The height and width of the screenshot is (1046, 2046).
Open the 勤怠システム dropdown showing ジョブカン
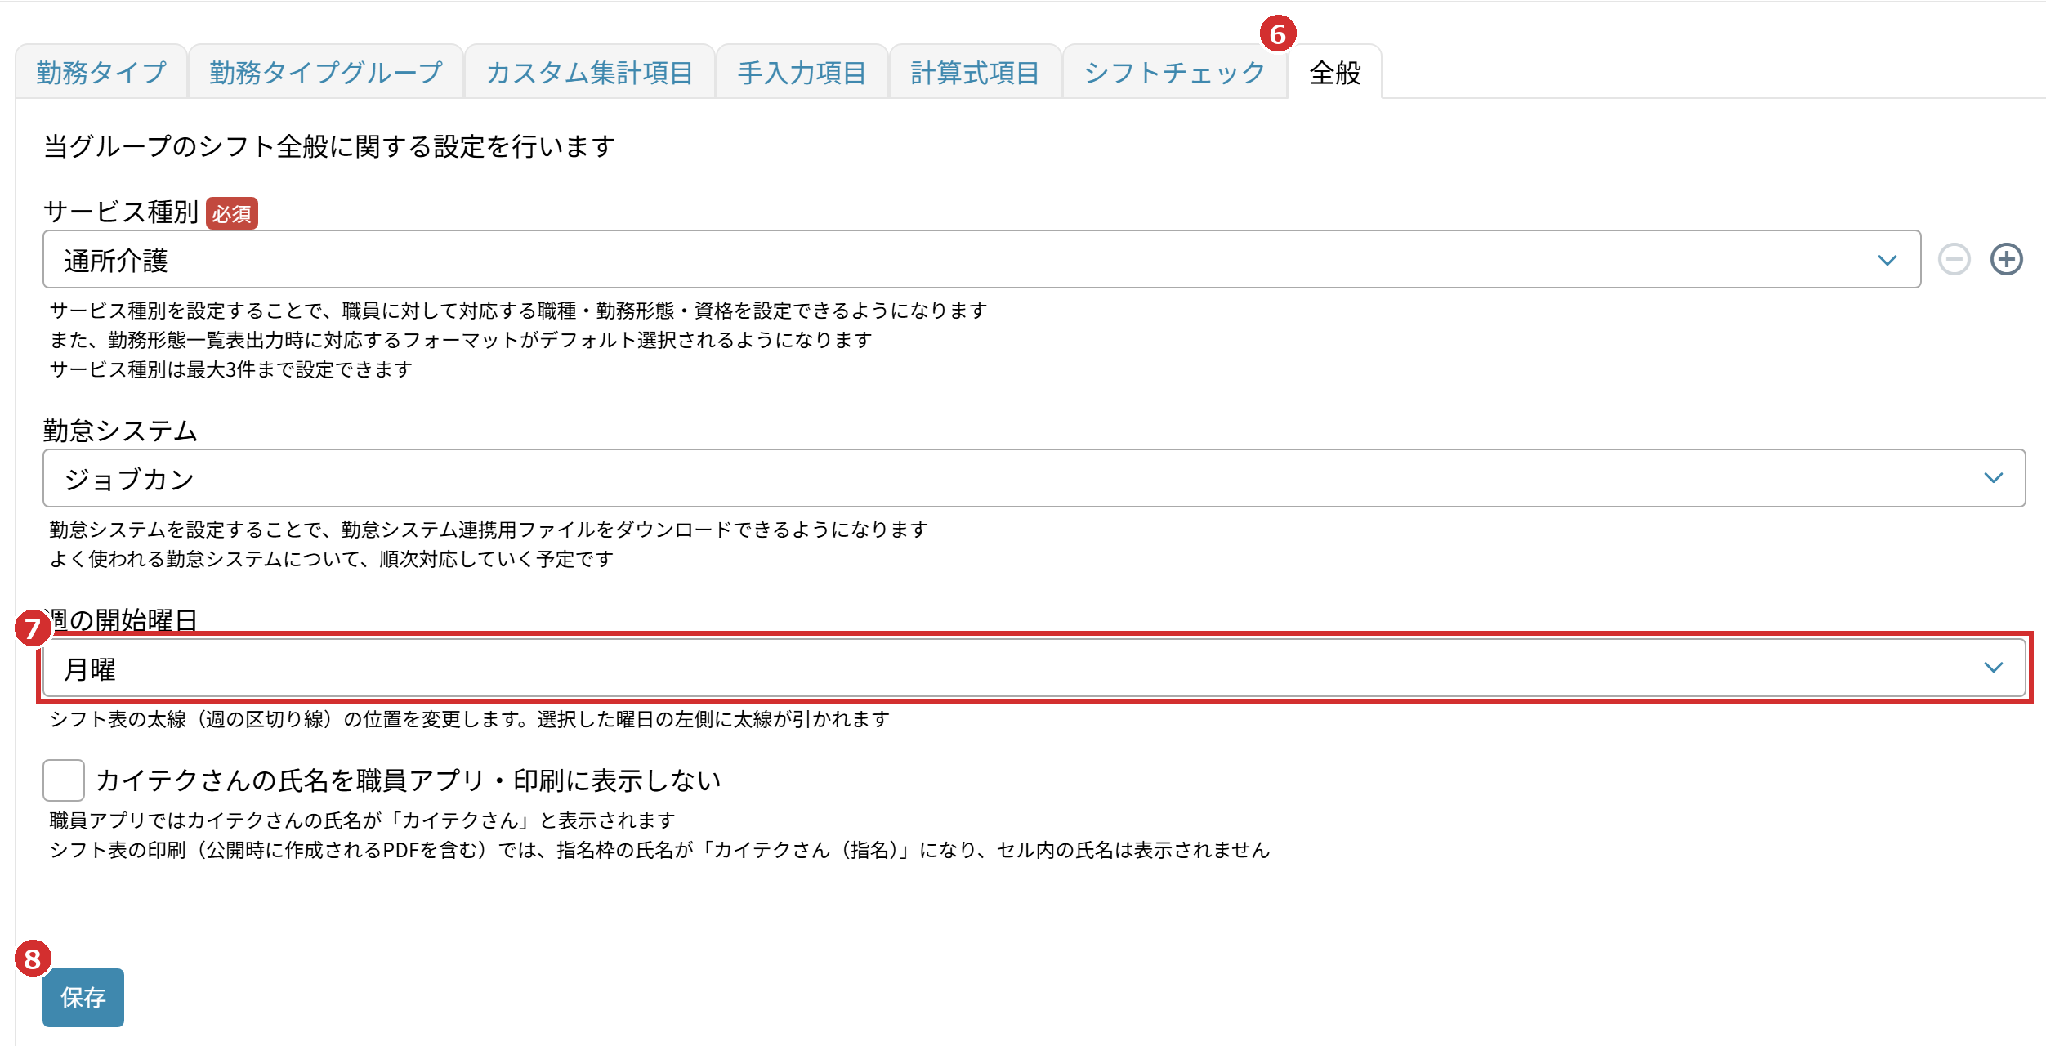point(1034,478)
